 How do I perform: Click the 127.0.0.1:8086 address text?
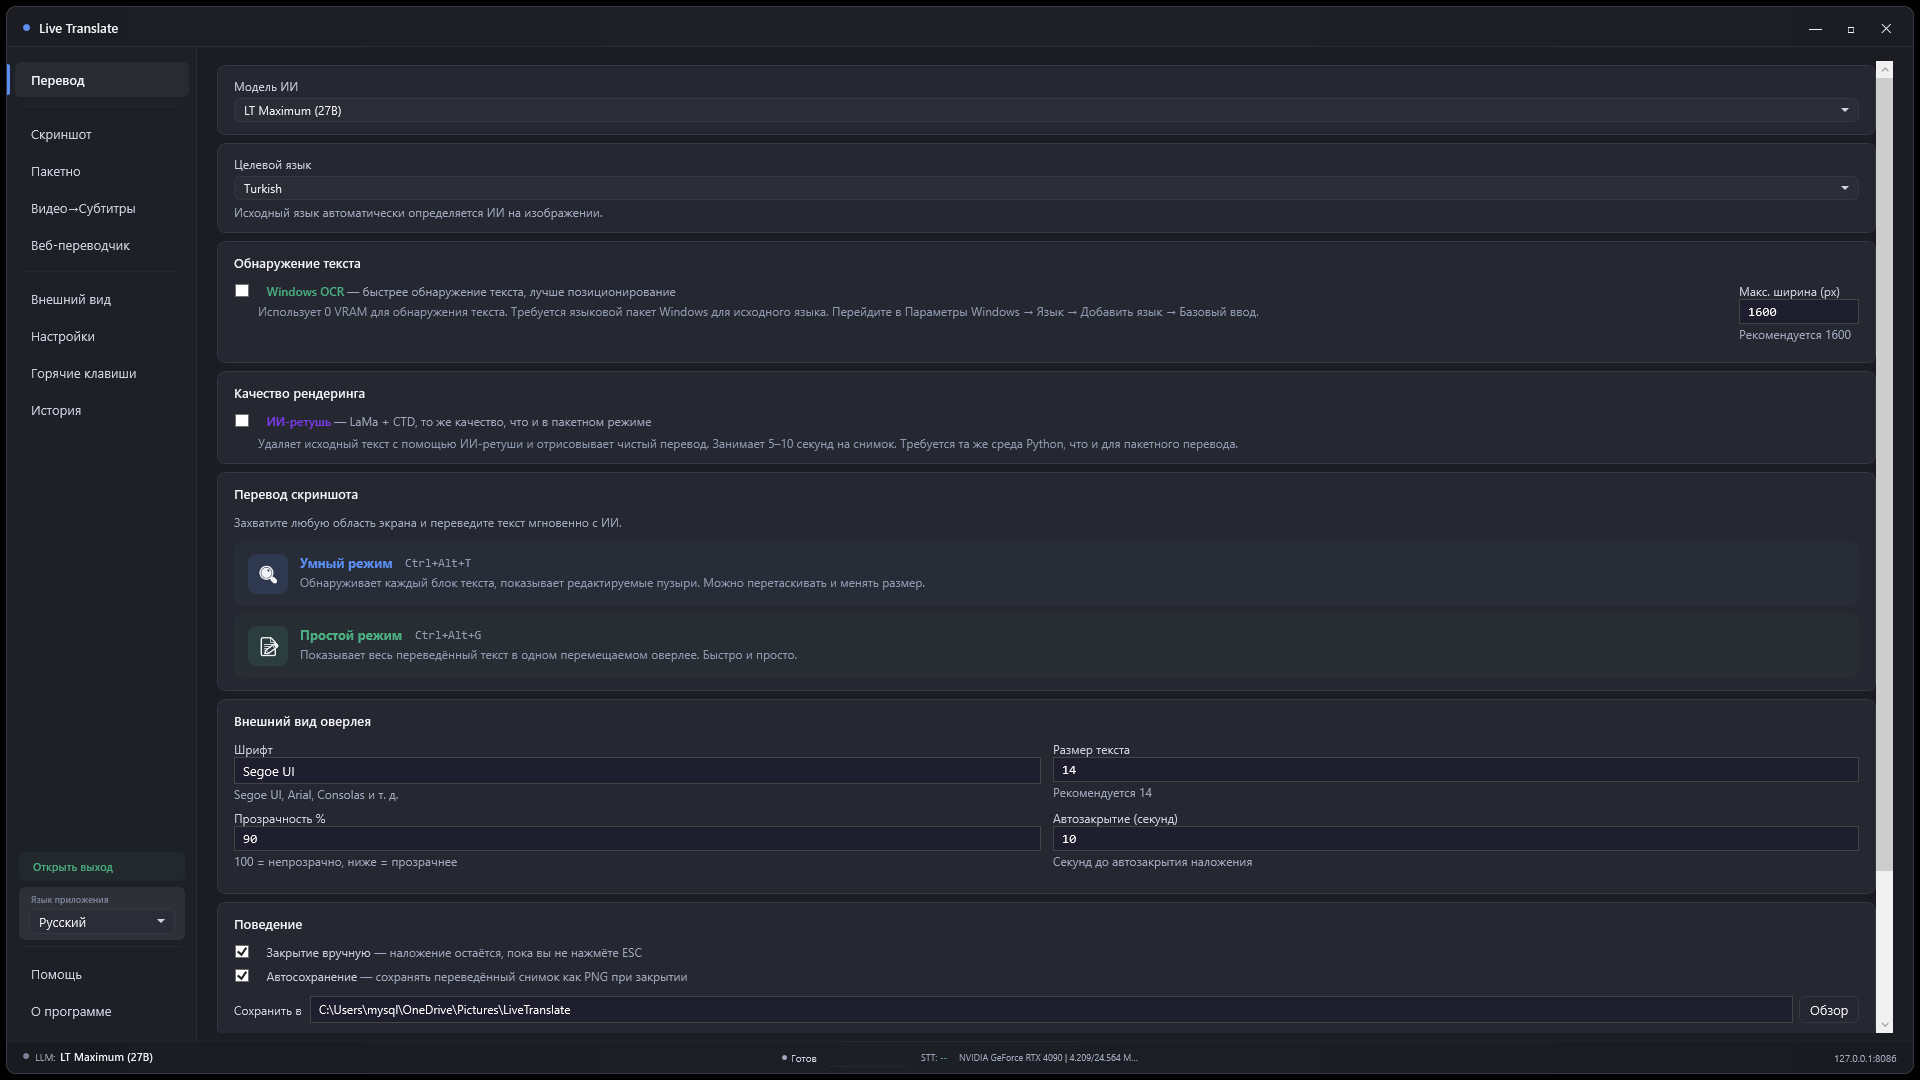click(x=1865, y=1058)
